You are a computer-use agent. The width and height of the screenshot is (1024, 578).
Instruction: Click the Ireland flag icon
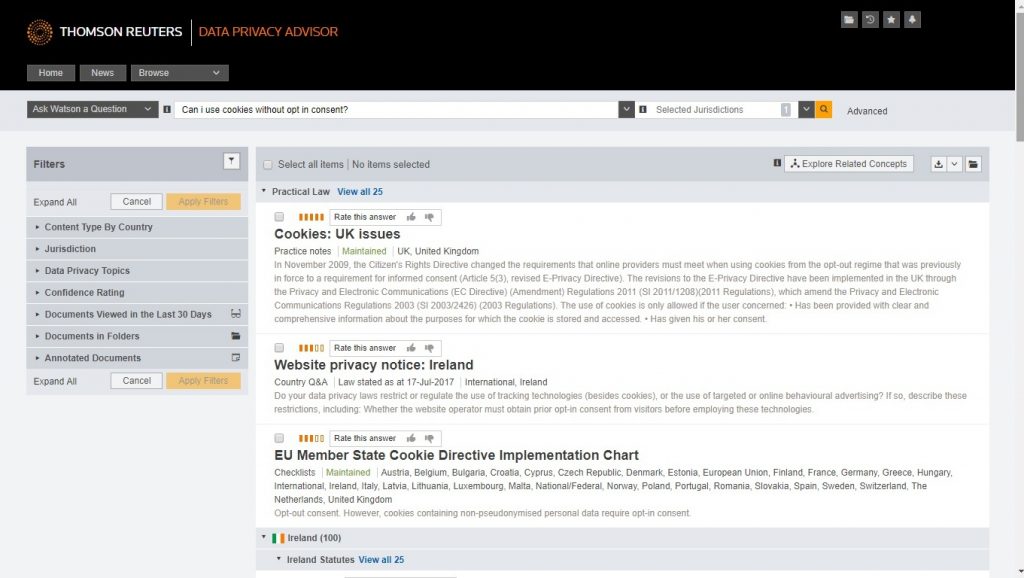click(278, 538)
